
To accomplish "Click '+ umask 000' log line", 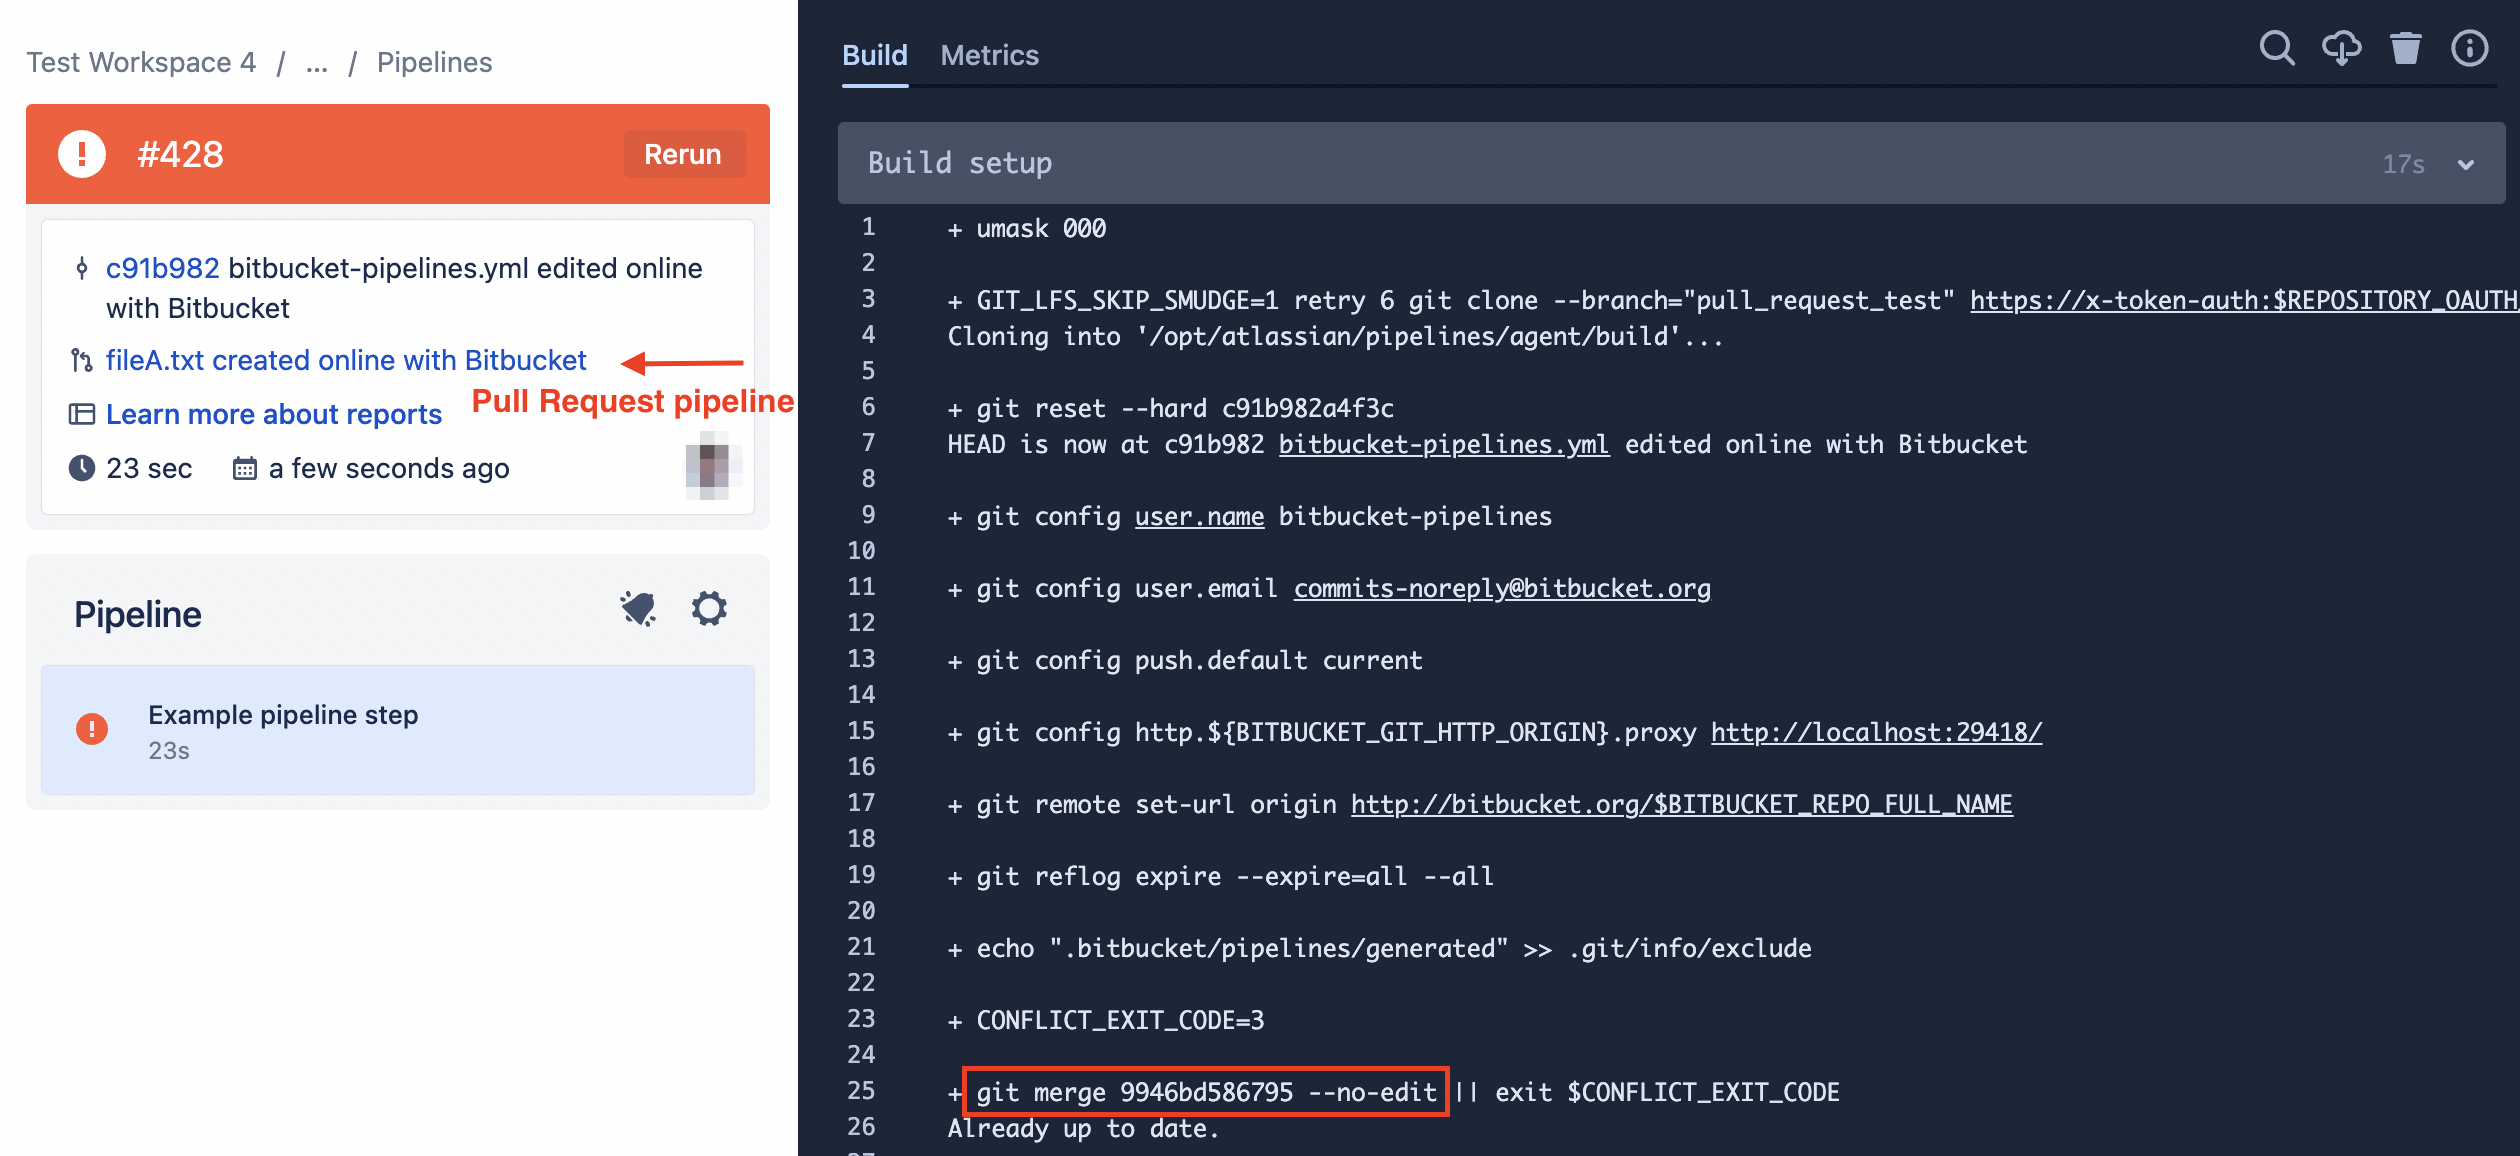I will (x=1027, y=228).
